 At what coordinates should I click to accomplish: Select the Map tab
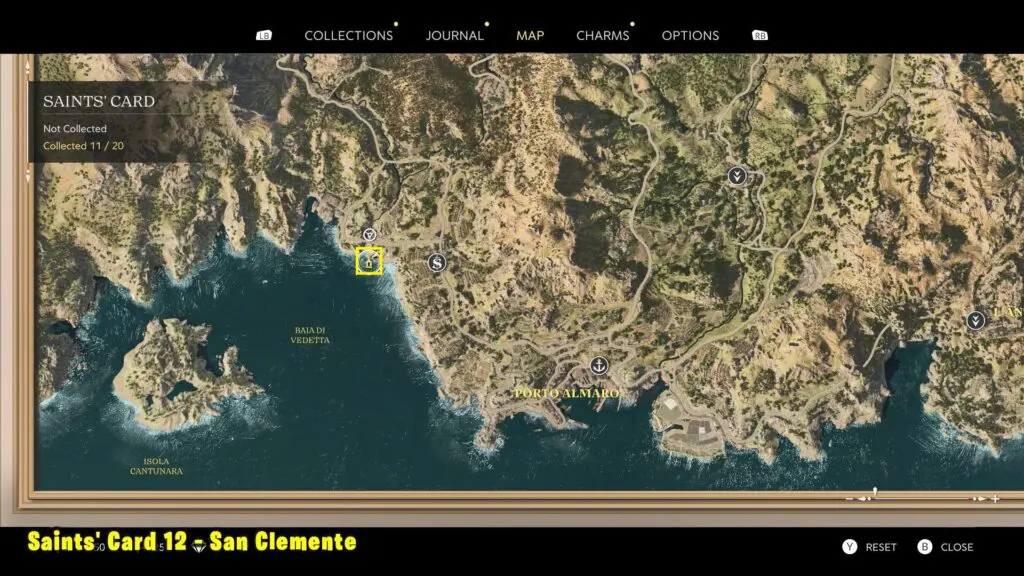[x=530, y=35]
